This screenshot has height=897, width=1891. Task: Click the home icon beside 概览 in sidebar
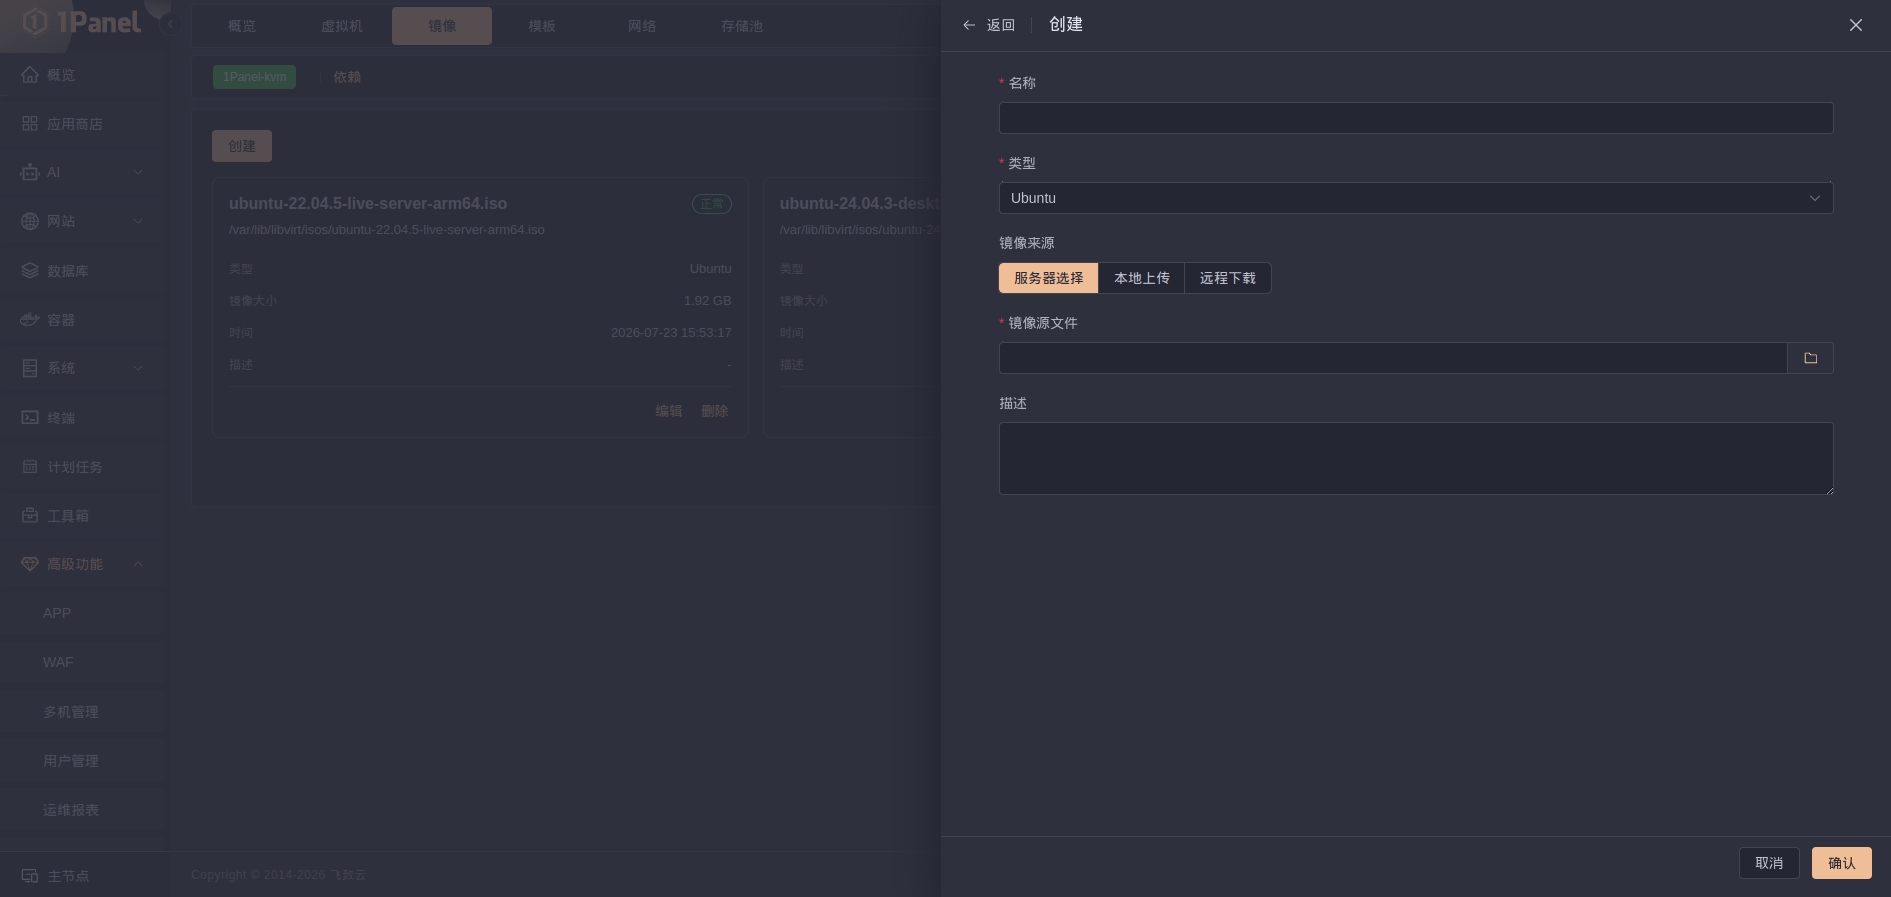[30, 75]
